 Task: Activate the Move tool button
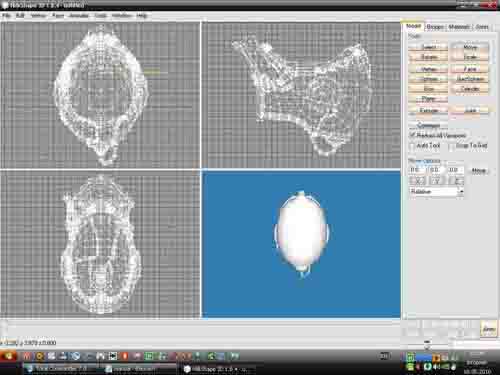[x=470, y=47]
